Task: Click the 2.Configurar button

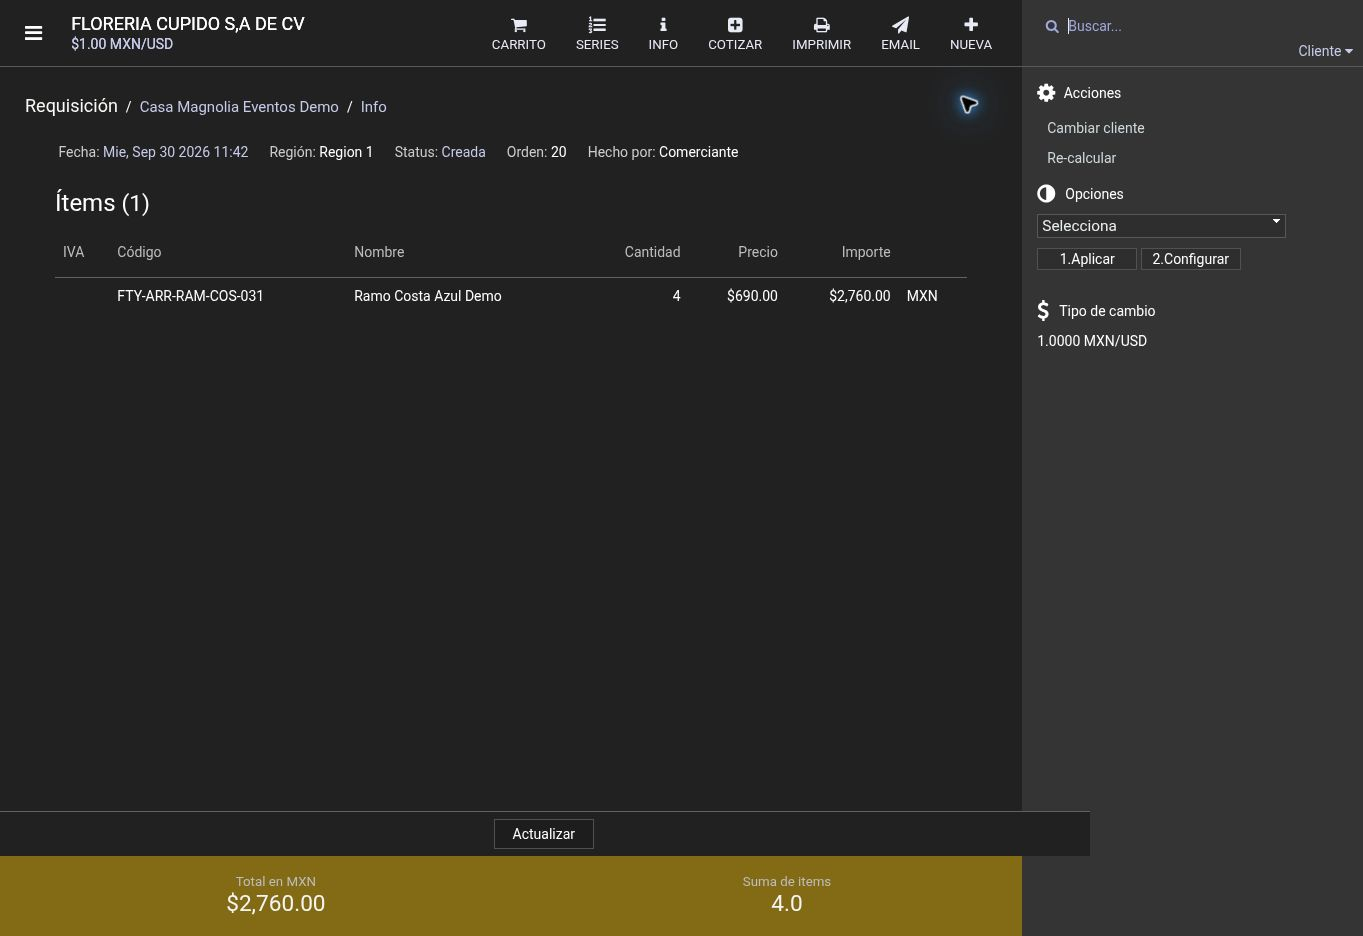Action: [1190, 259]
